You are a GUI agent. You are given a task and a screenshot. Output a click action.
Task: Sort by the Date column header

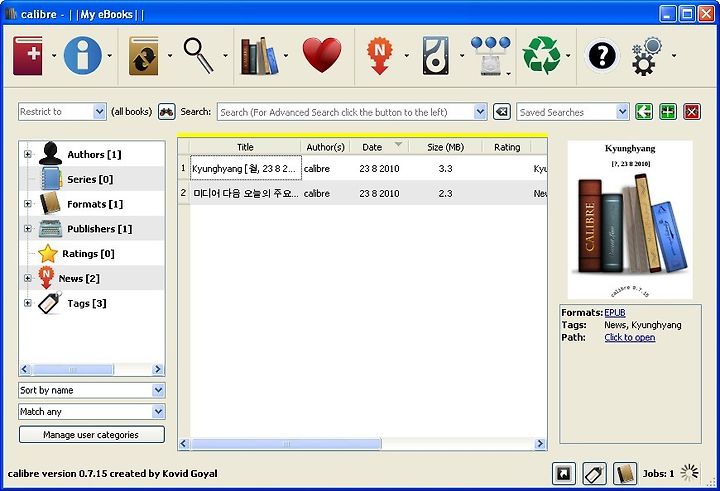tap(379, 147)
